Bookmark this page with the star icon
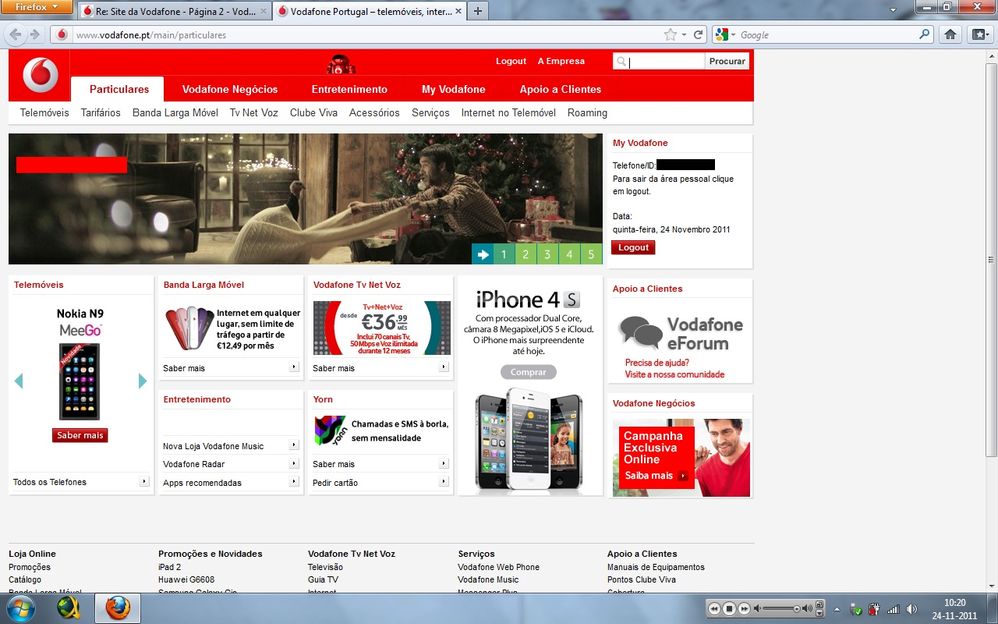This screenshot has width=998, height=624. (670, 34)
